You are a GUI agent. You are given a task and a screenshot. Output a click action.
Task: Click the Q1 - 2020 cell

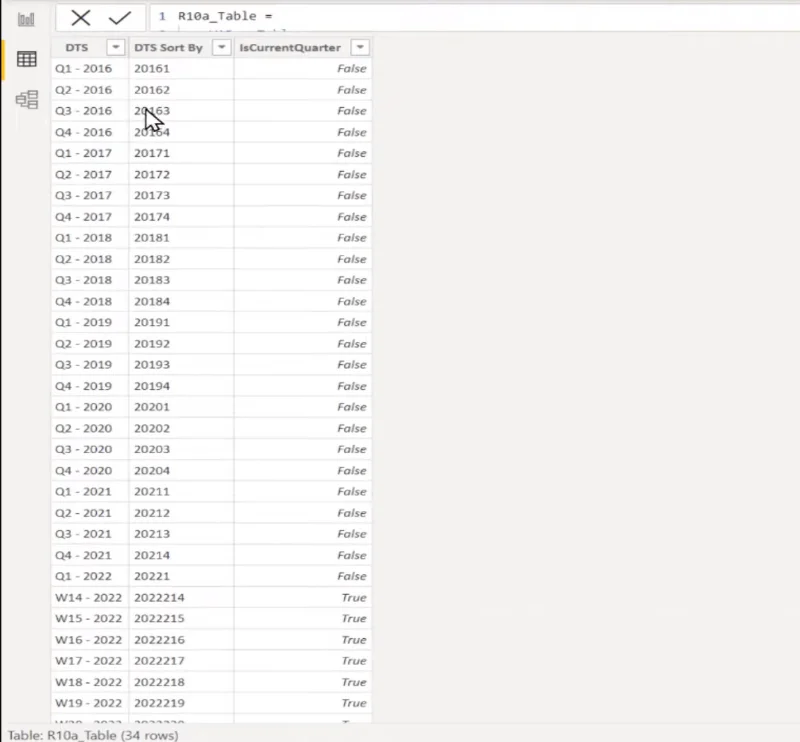point(90,407)
